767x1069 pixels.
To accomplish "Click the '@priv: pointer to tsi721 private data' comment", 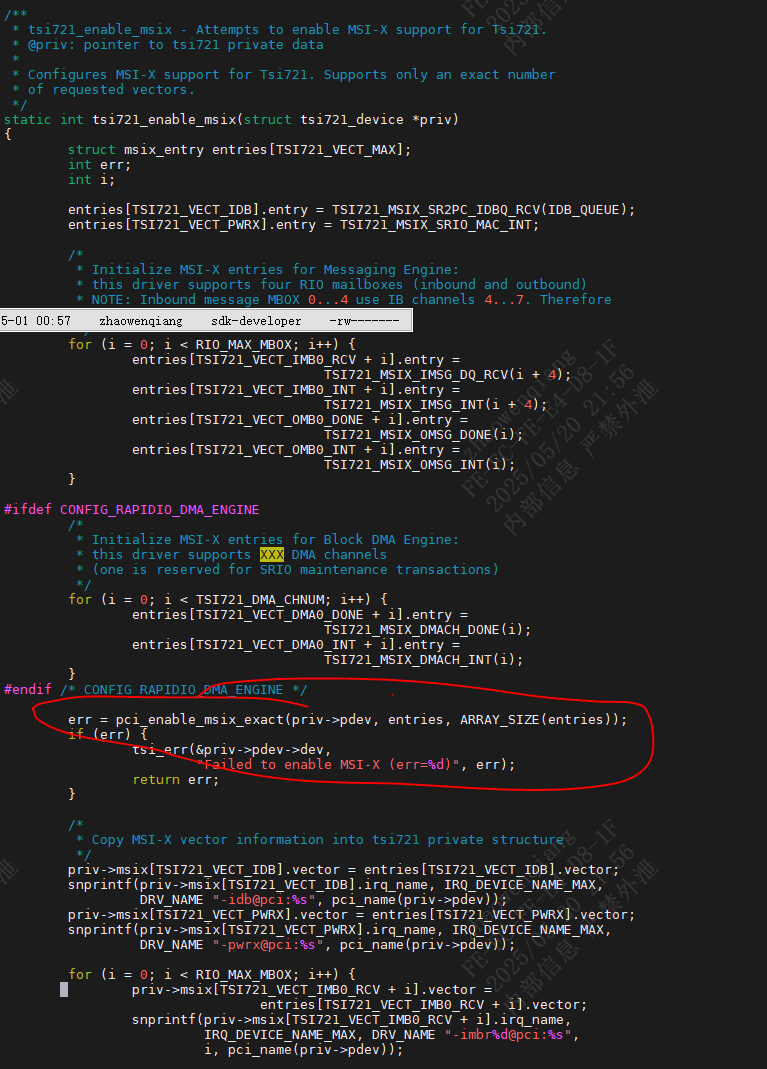I will pyautogui.click(x=176, y=44).
